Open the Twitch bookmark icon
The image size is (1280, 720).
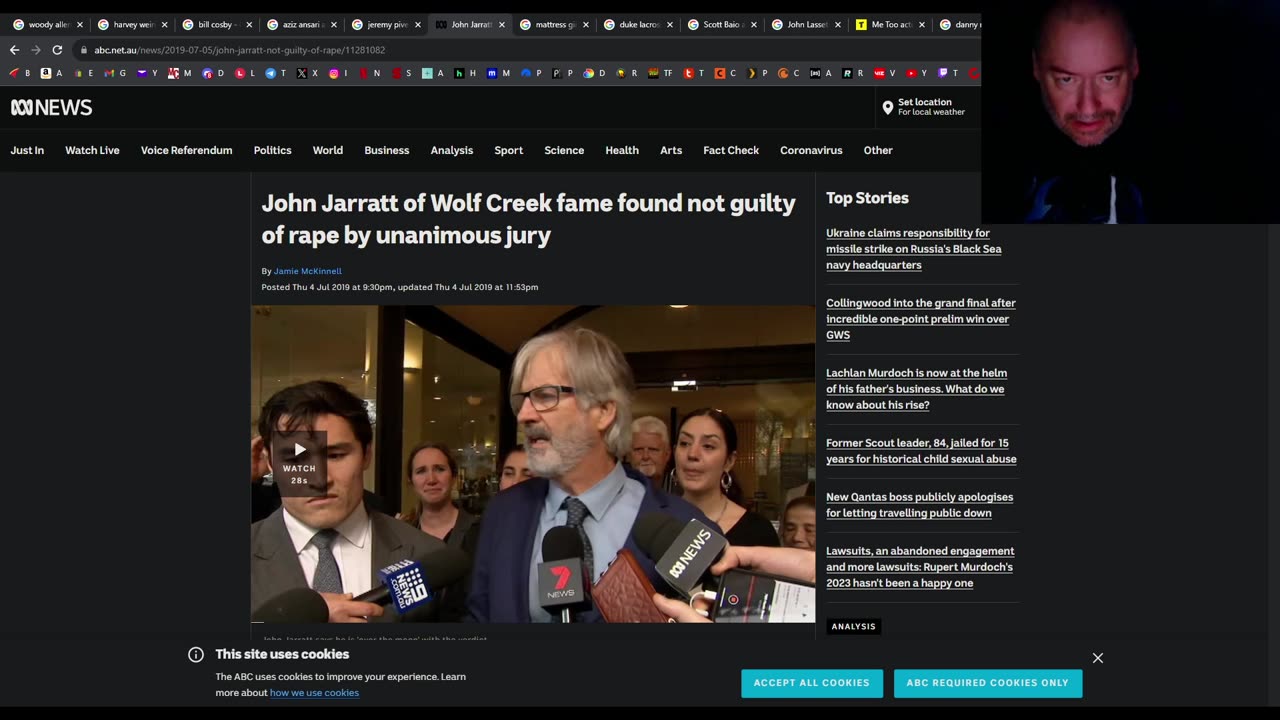(x=942, y=73)
